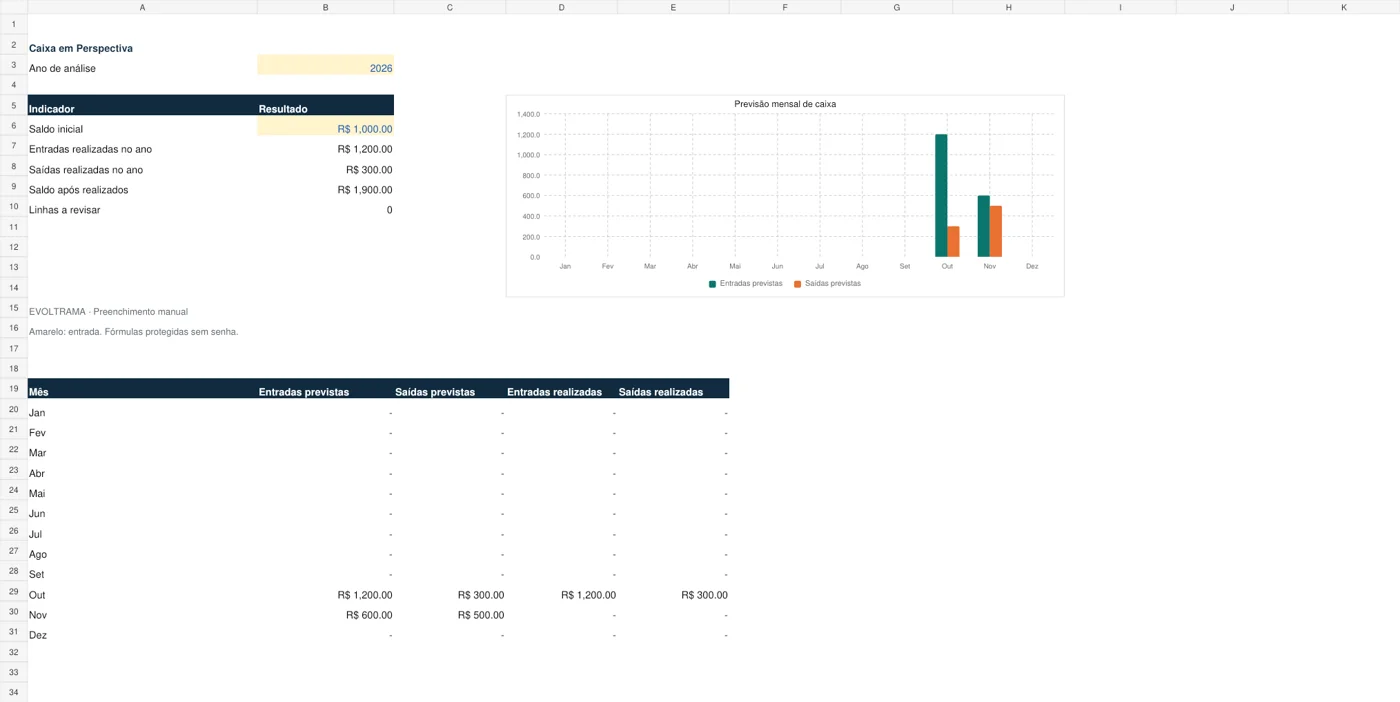The width and height of the screenshot is (1400, 702).
Task: Click the green Nov bar in the chart
Action: coord(983,226)
